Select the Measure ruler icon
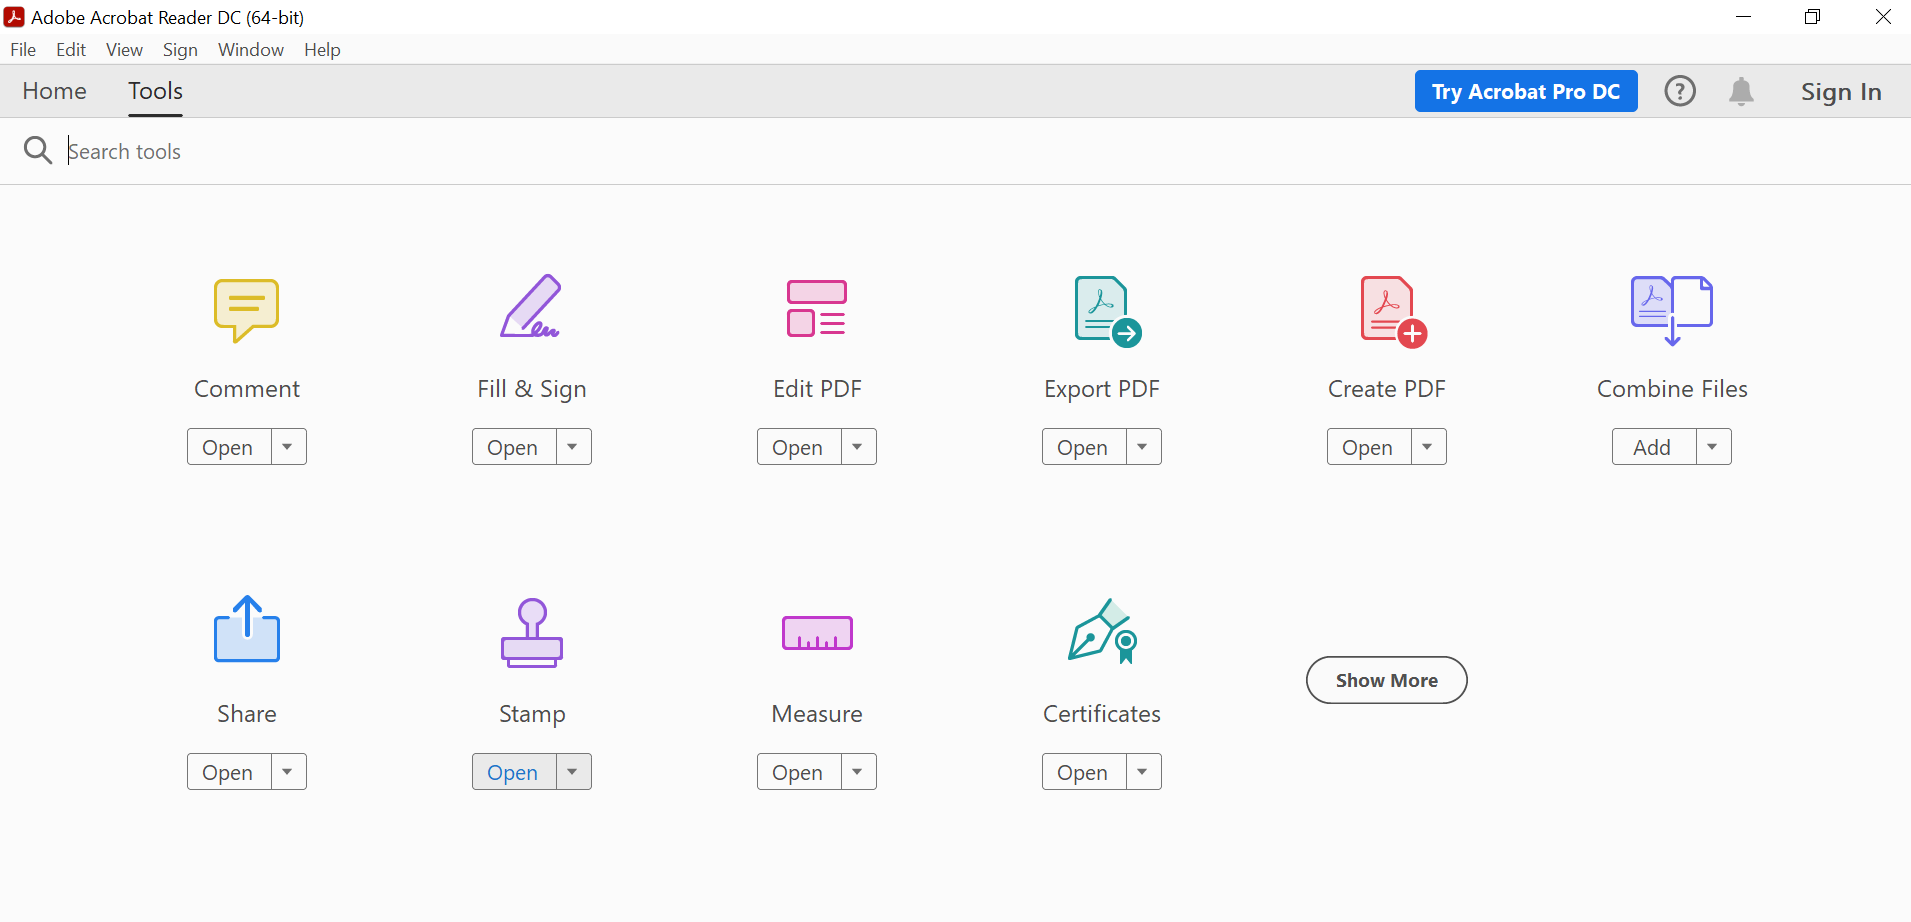This screenshot has height=922, width=1911. (x=816, y=633)
